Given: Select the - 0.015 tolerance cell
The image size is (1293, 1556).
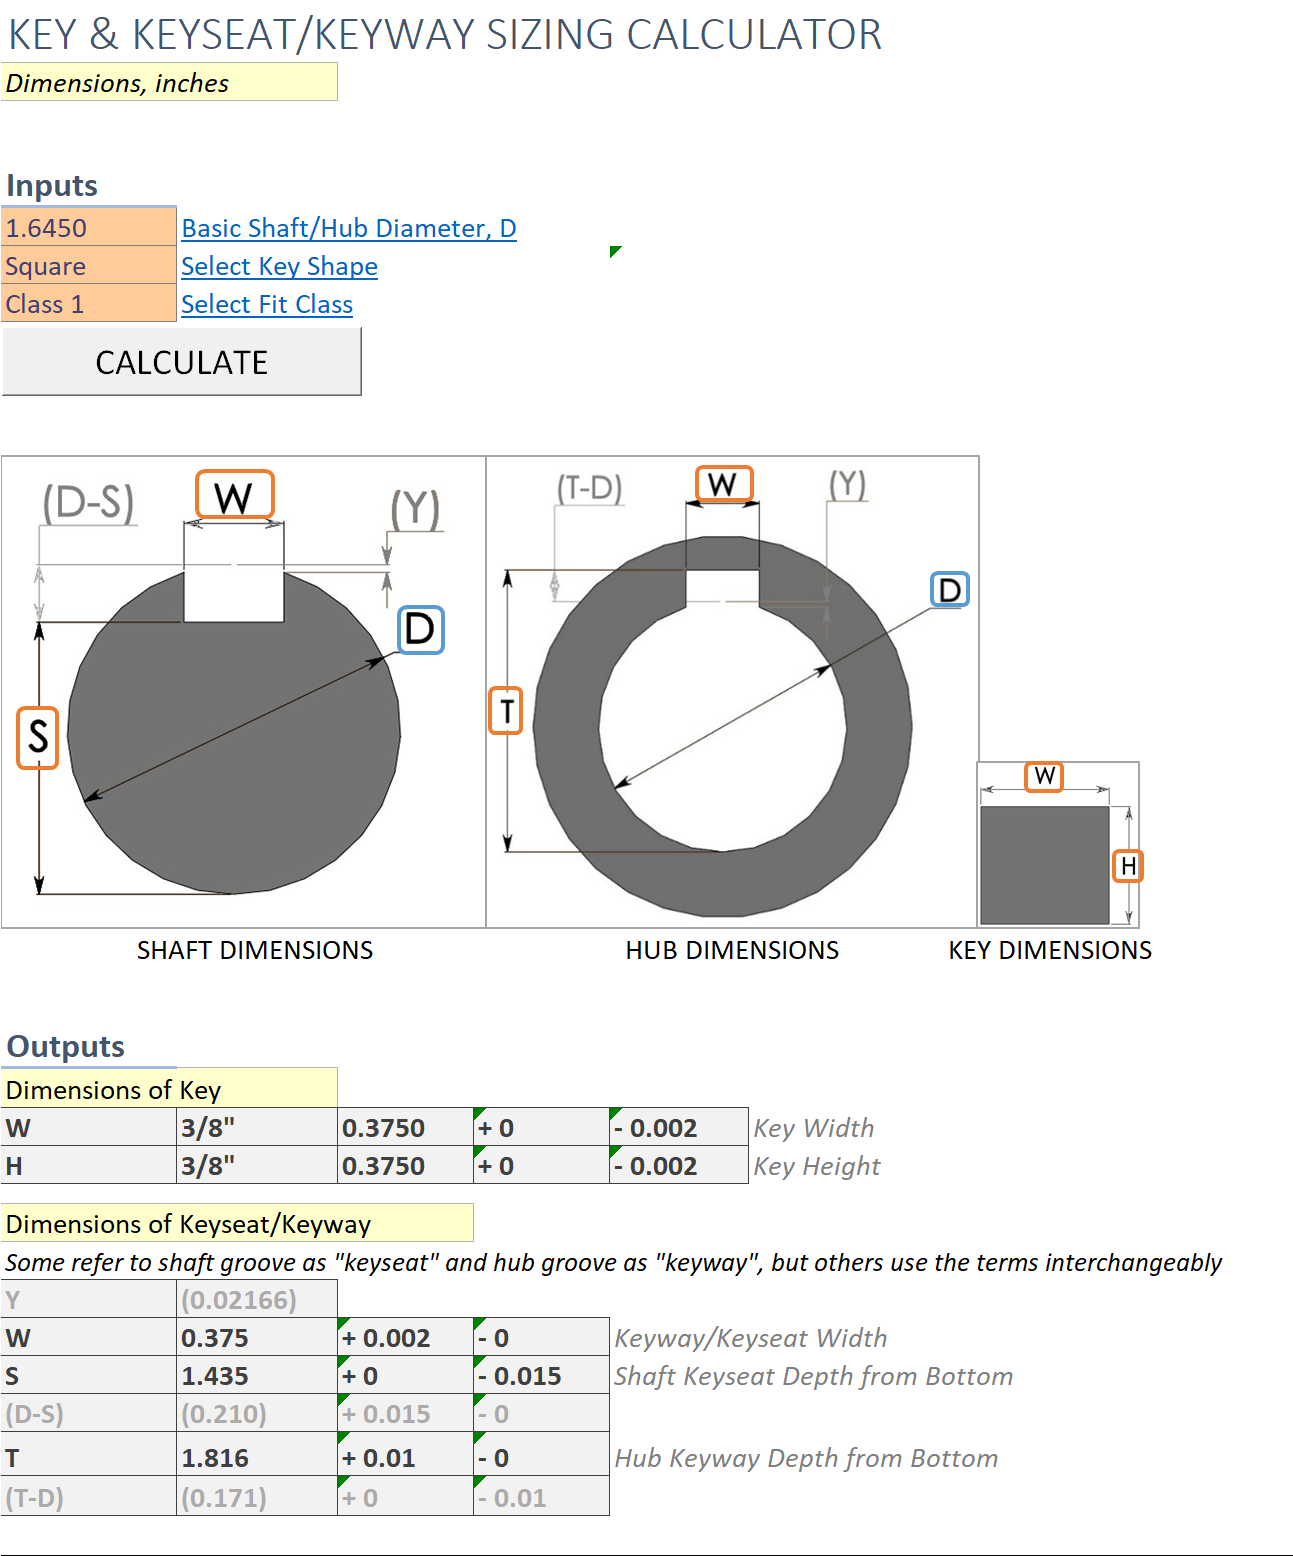Looking at the screenshot, I should (x=541, y=1375).
